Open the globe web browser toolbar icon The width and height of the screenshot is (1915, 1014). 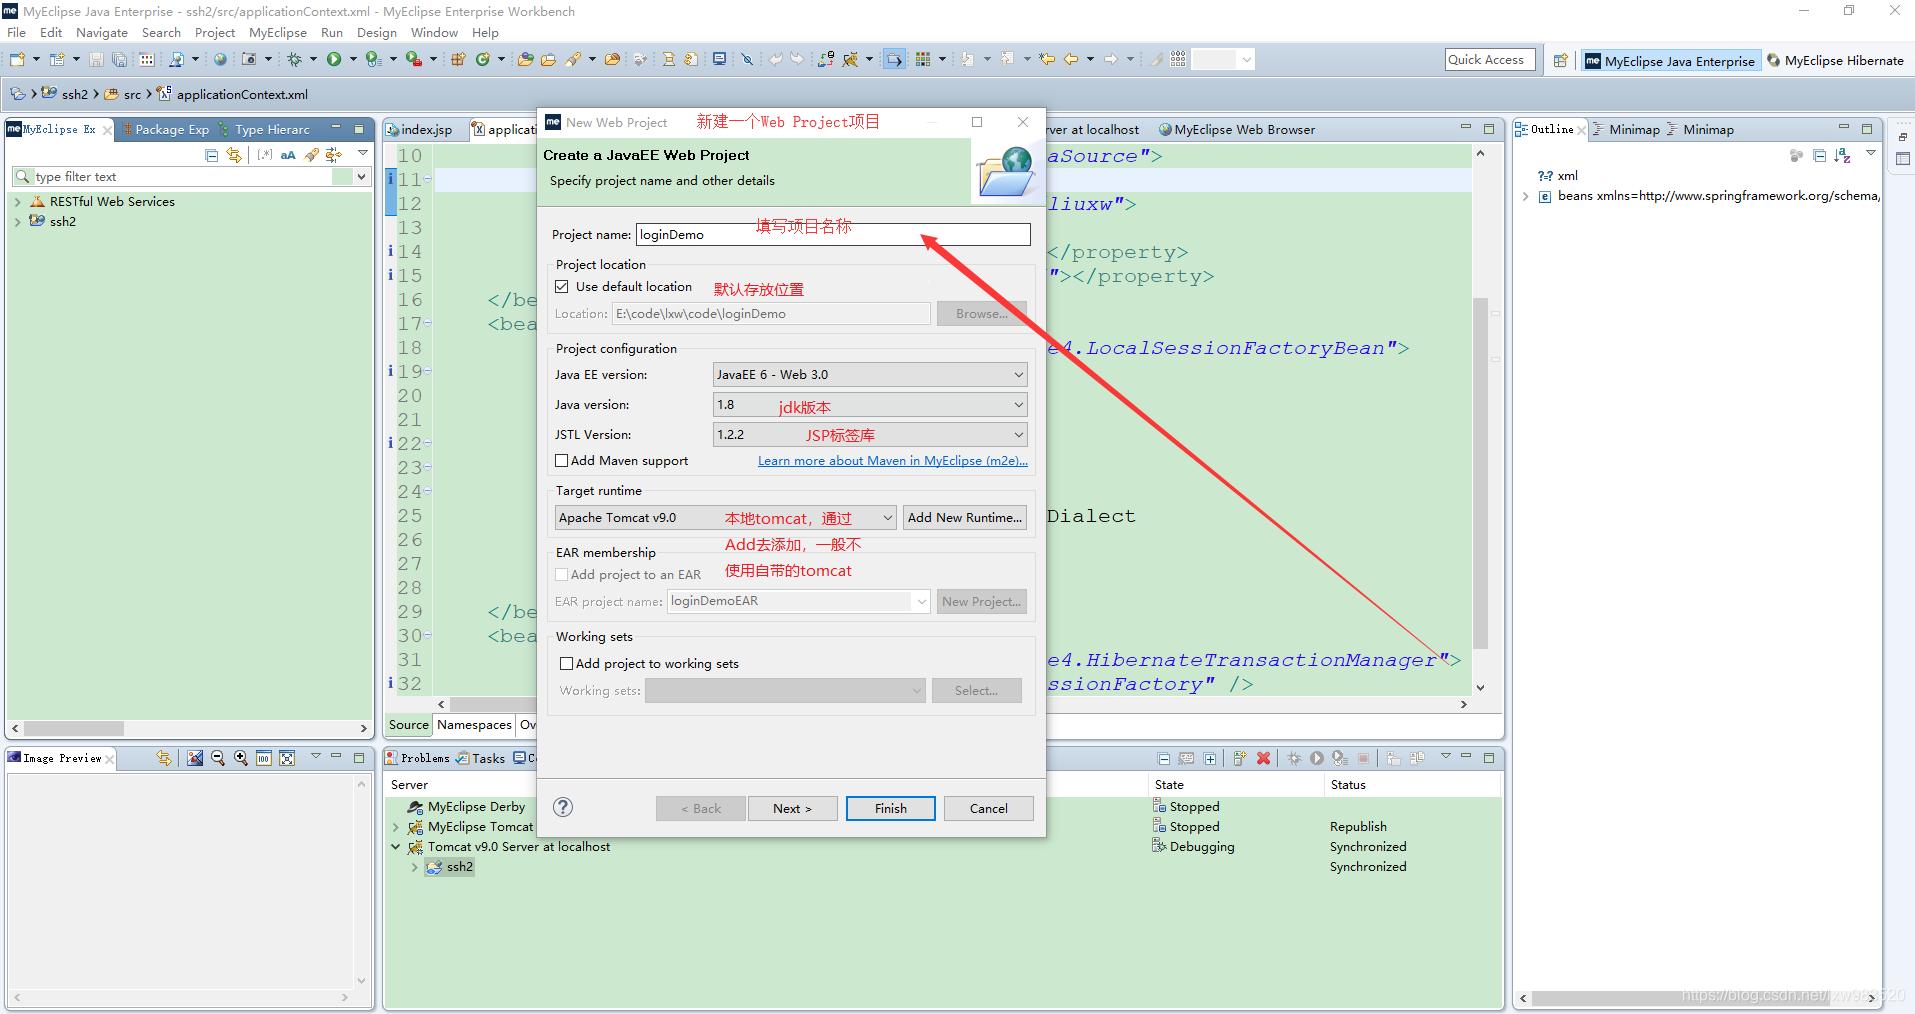pyautogui.click(x=220, y=59)
